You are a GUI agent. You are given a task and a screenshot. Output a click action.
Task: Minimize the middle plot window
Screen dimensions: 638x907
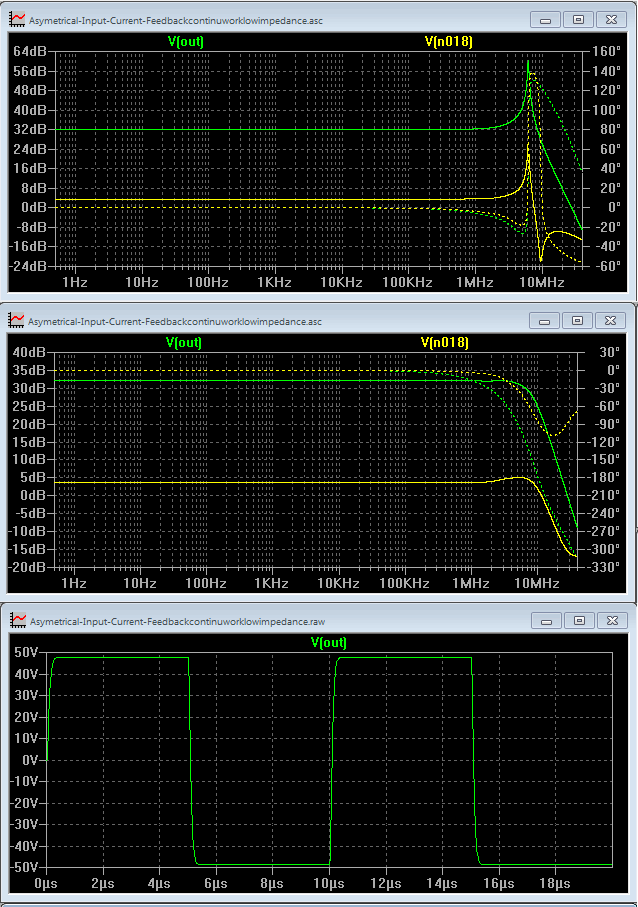(544, 320)
